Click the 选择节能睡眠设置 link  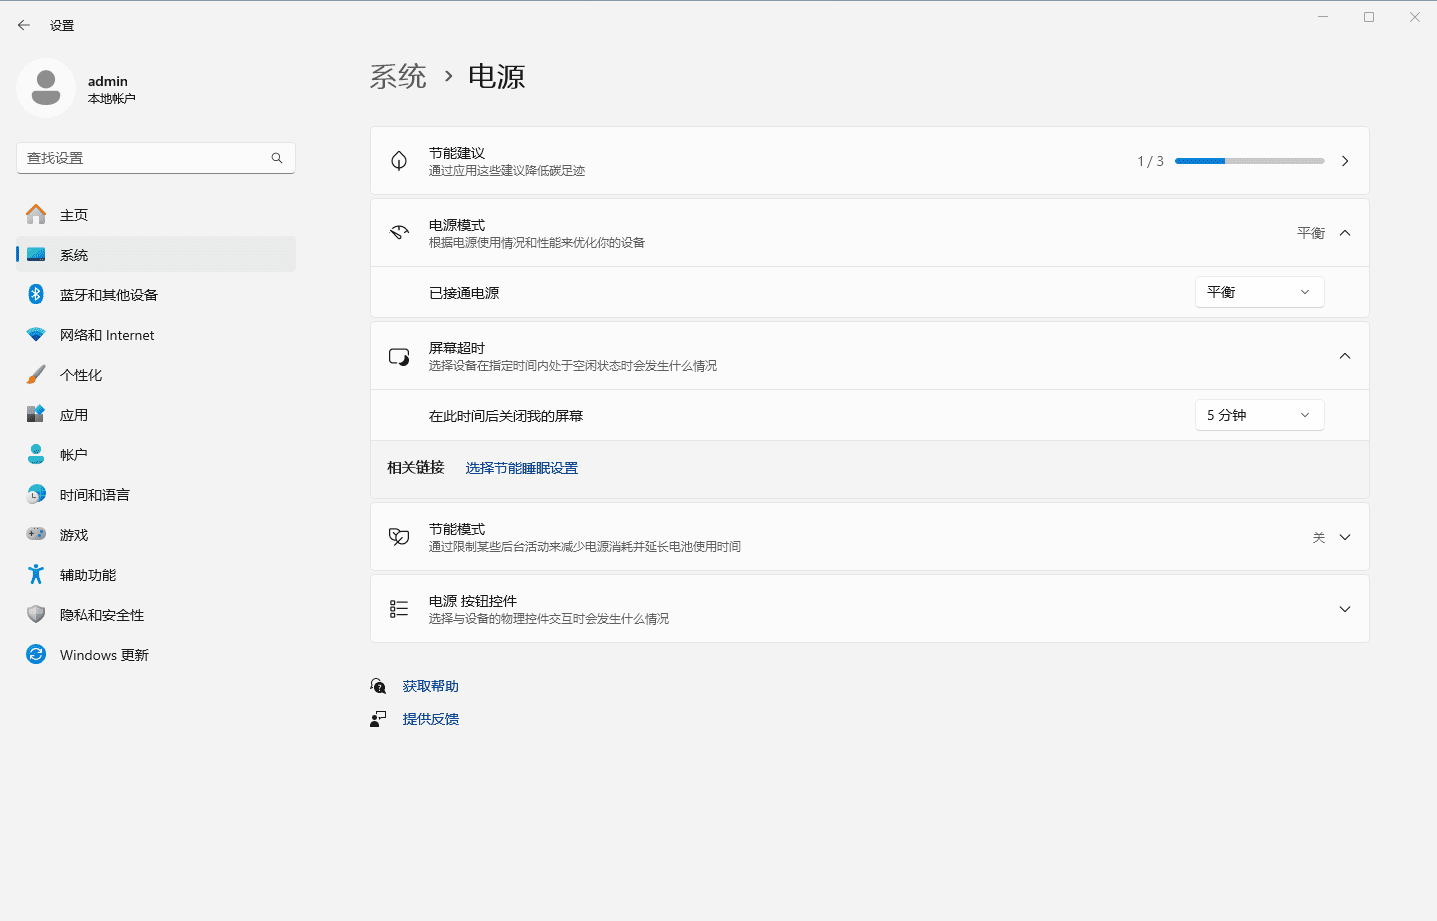(x=522, y=468)
